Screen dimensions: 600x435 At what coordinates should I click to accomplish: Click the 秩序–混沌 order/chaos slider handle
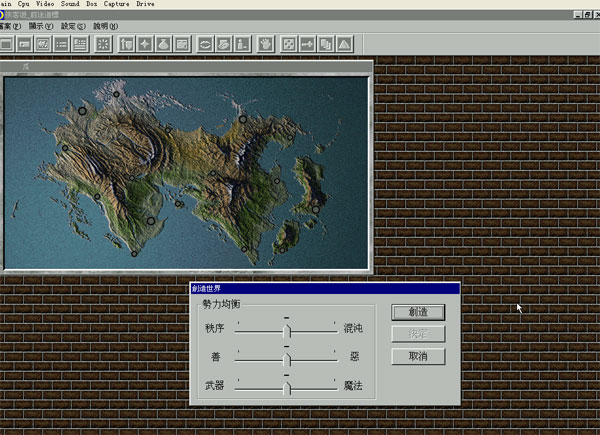[287, 329]
